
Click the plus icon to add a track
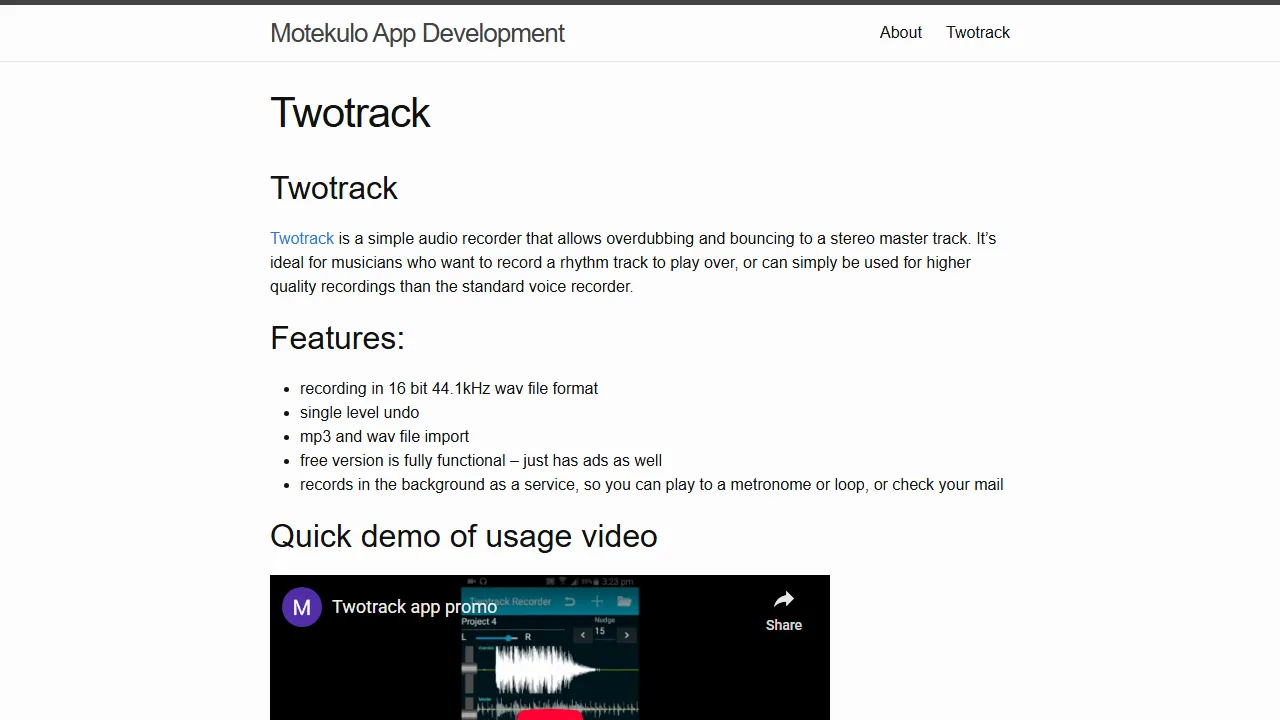pos(597,601)
